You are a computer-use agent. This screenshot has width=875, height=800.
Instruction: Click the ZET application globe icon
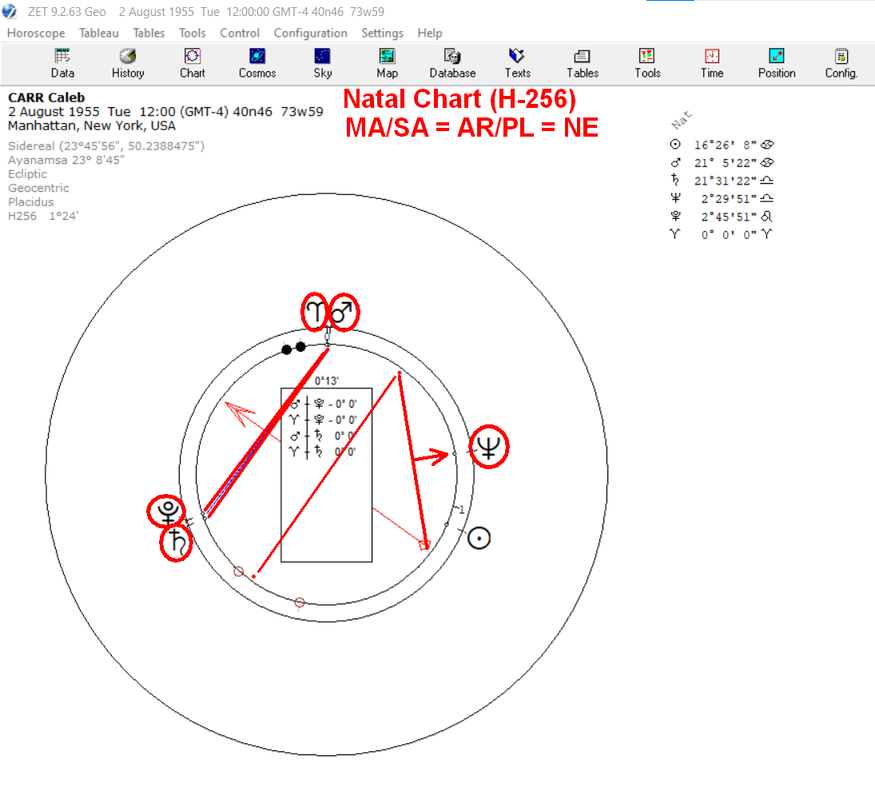(x=9, y=11)
